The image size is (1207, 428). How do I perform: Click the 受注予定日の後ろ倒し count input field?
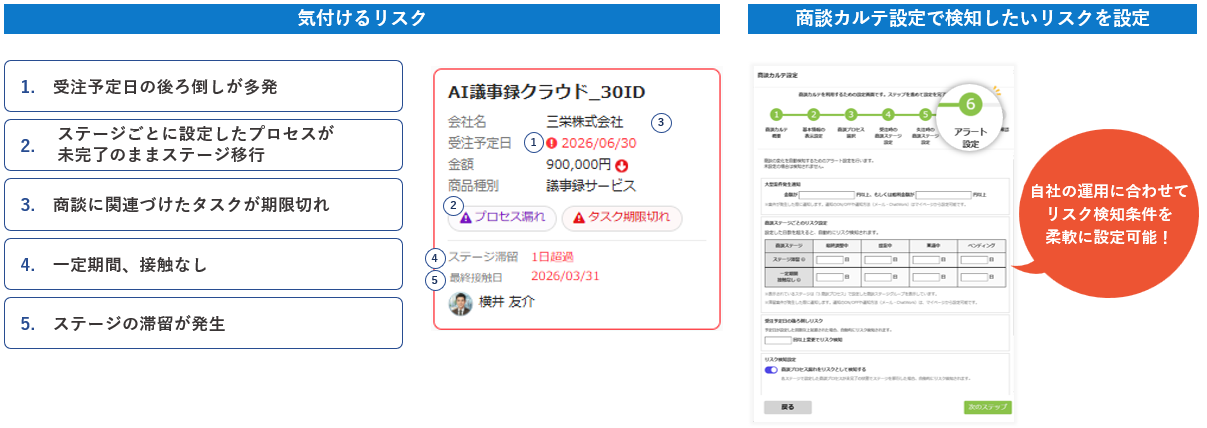tap(776, 340)
